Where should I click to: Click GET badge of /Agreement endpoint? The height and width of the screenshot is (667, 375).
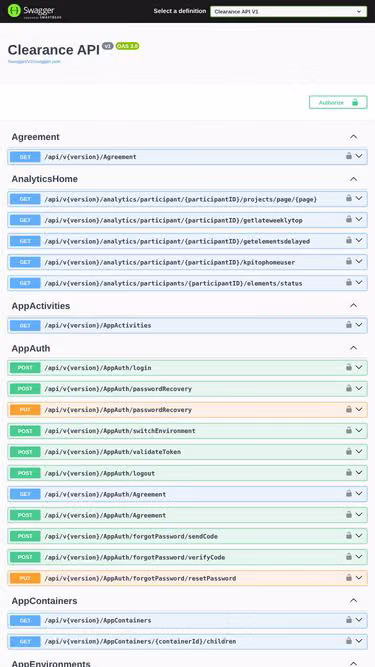(25, 157)
